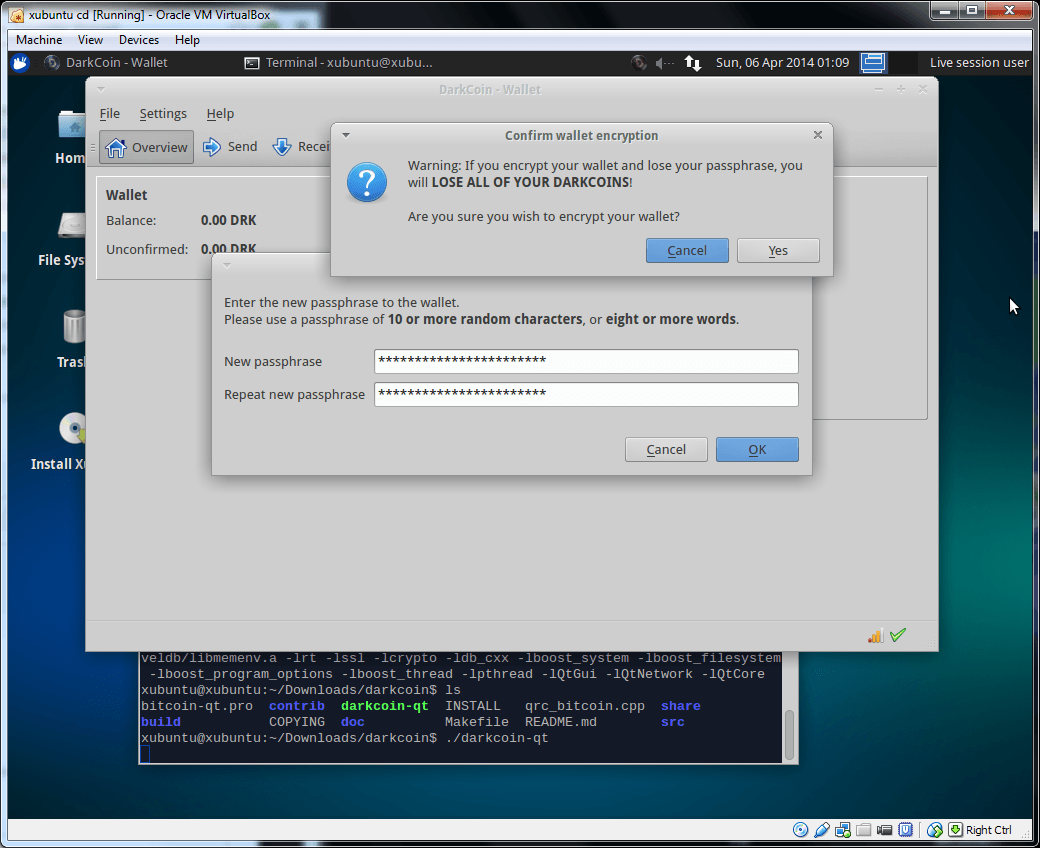Open the DarkCoin Settings menu
Screen dimensions: 1040x848
coord(163,113)
